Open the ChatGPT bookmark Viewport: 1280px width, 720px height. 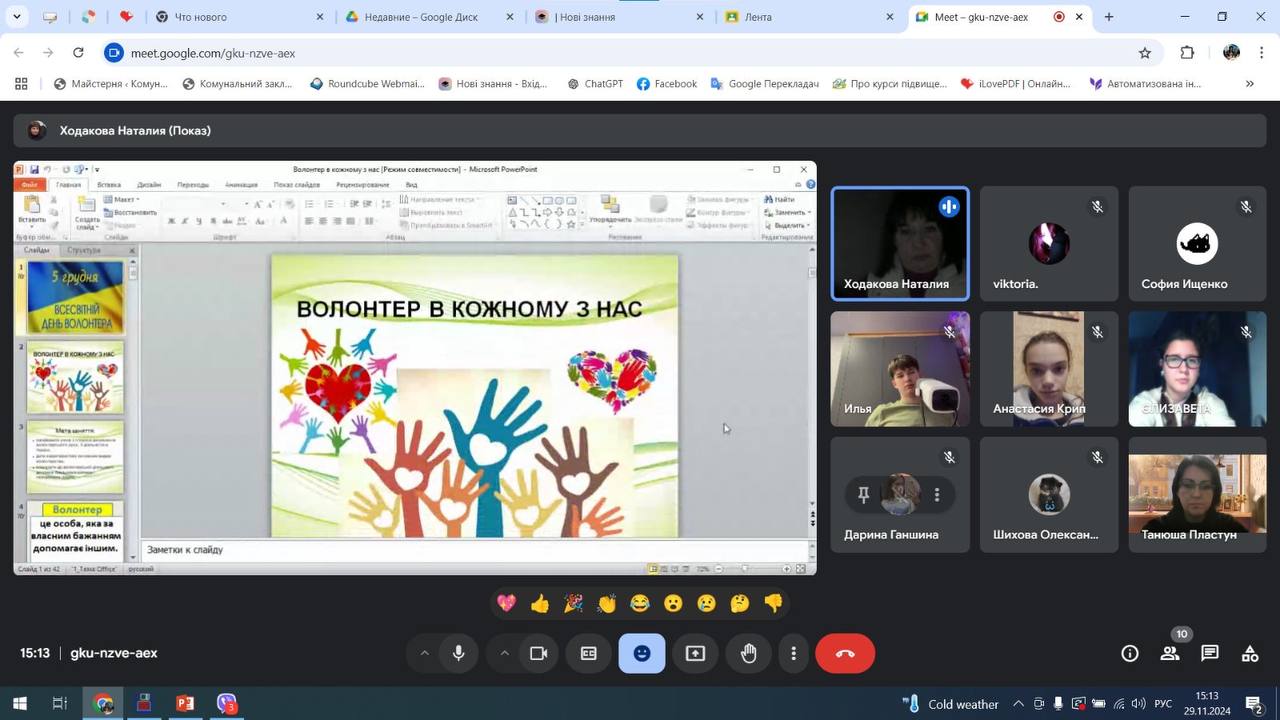point(594,84)
